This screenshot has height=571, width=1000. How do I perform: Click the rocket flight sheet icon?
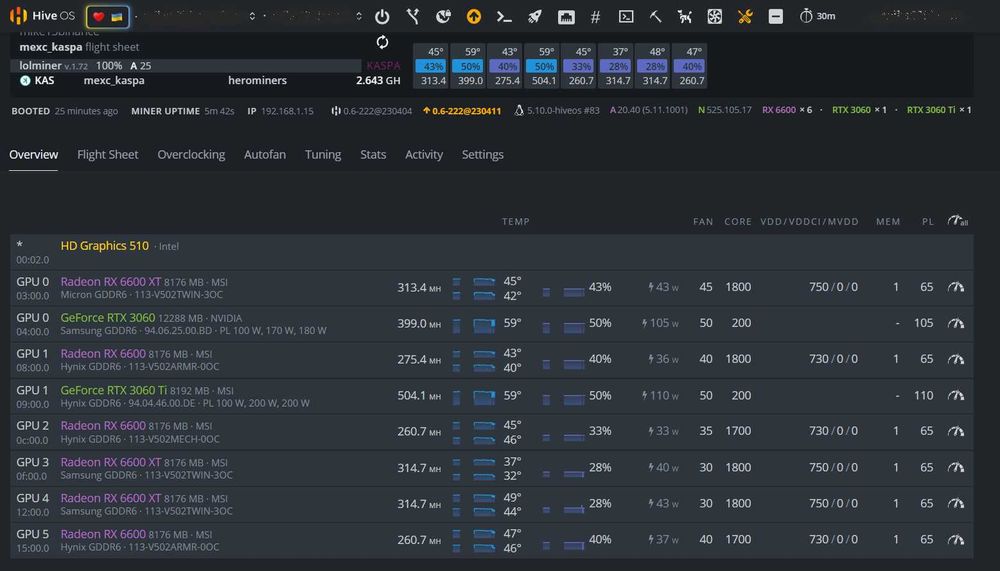point(534,17)
